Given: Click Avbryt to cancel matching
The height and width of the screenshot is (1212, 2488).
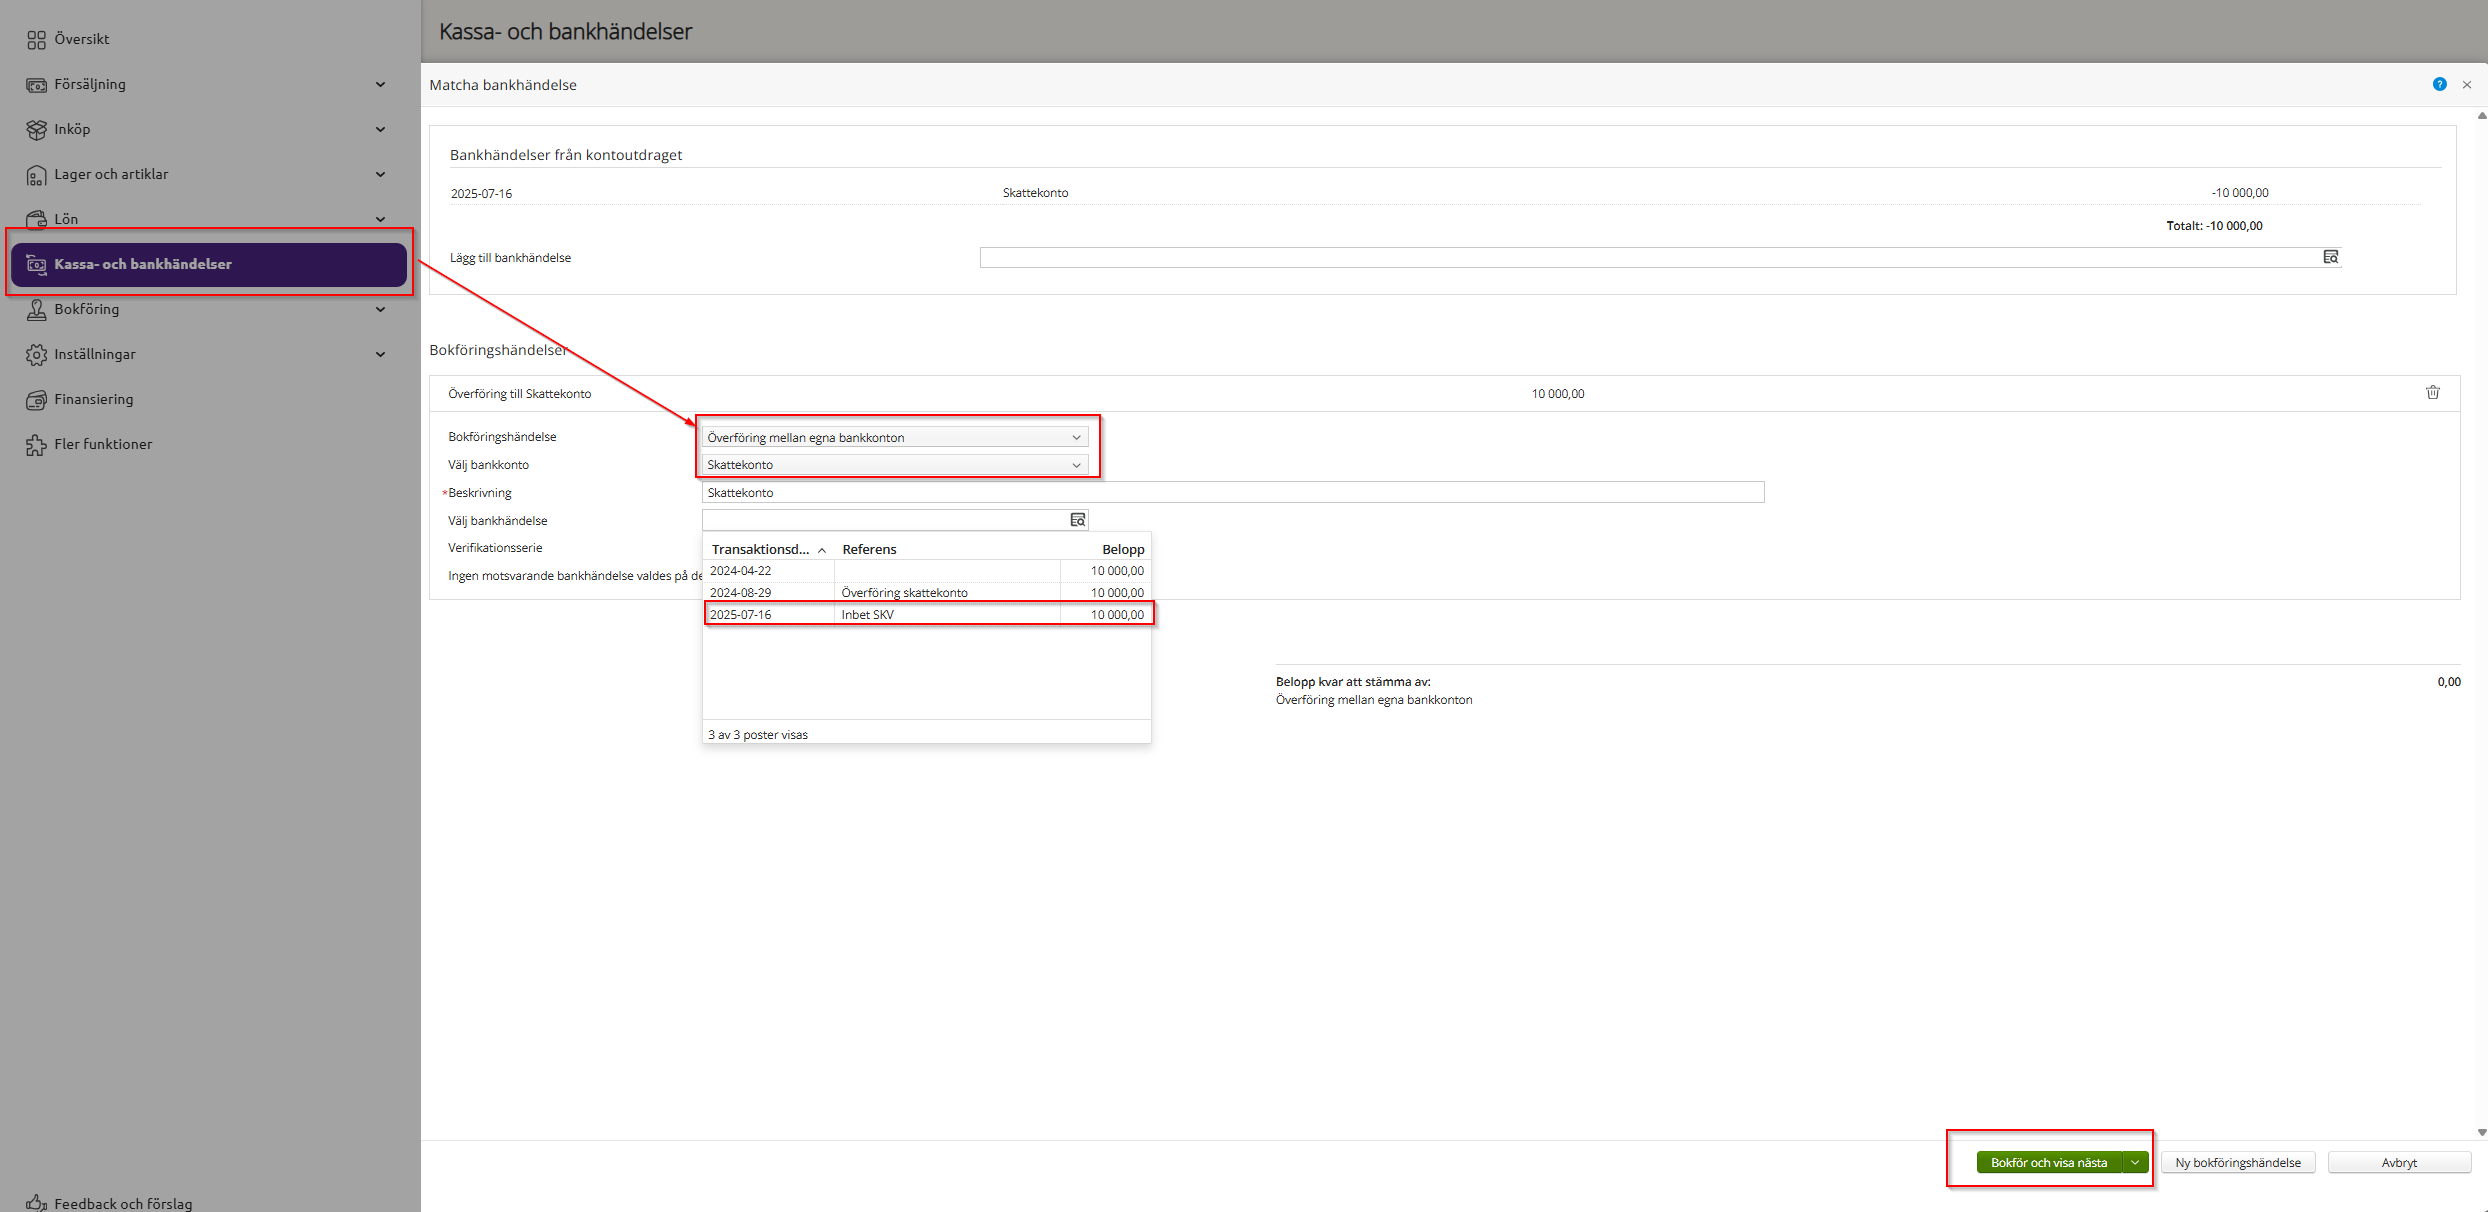Looking at the screenshot, I should click(x=2398, y=1162).
